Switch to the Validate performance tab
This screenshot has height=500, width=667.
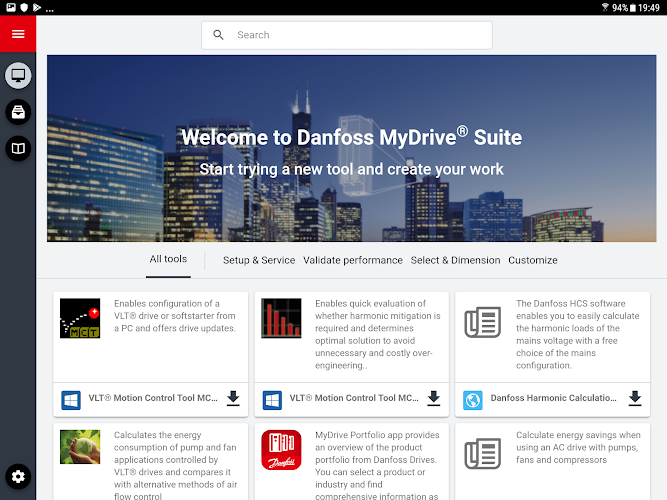(x=353, y=260)
